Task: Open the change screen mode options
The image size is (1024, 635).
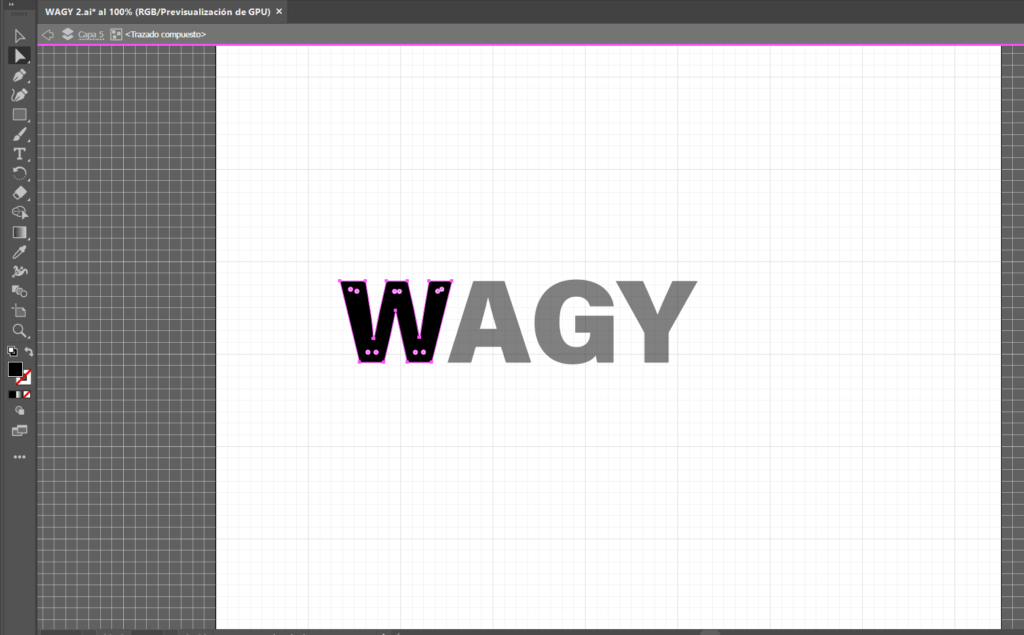Action: click(19, 431)
